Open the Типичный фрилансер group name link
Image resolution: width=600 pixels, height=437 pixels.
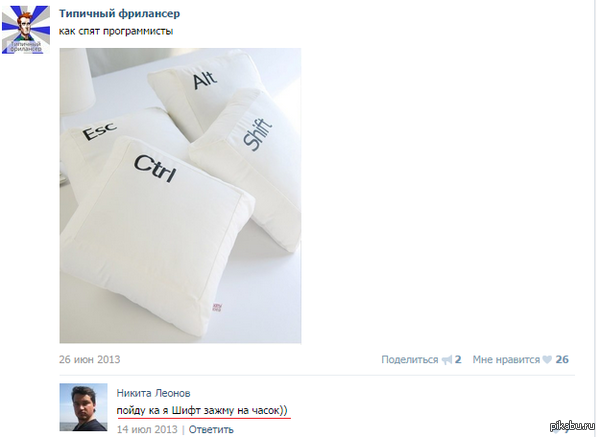click(119, 14)
